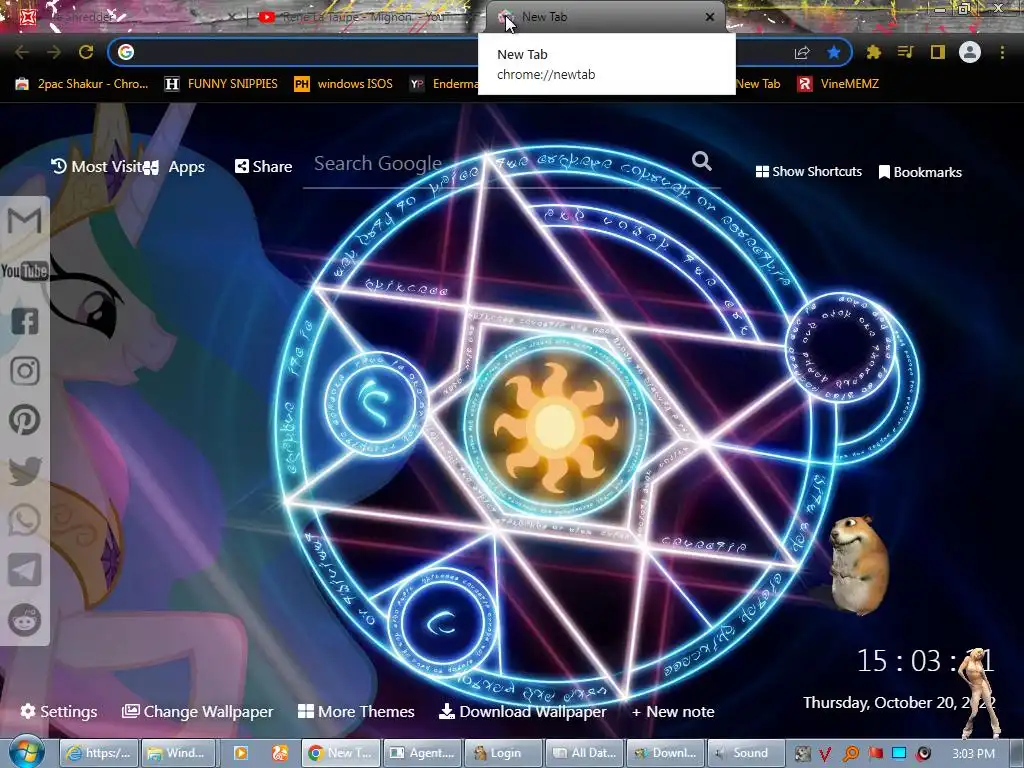Click the orange magnifier system tray icon
Viewport: 1024px width, 768px height.
coord(851,754)
